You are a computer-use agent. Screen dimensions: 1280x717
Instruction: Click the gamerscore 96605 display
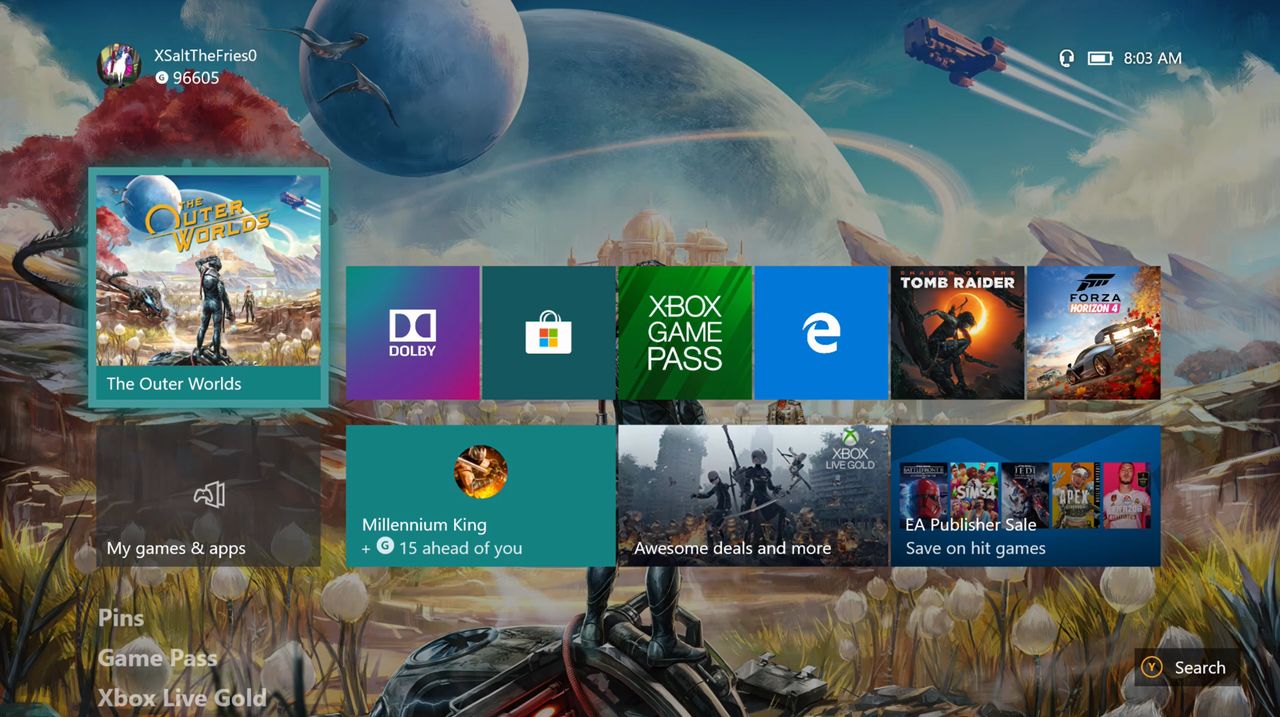point(197,78)
